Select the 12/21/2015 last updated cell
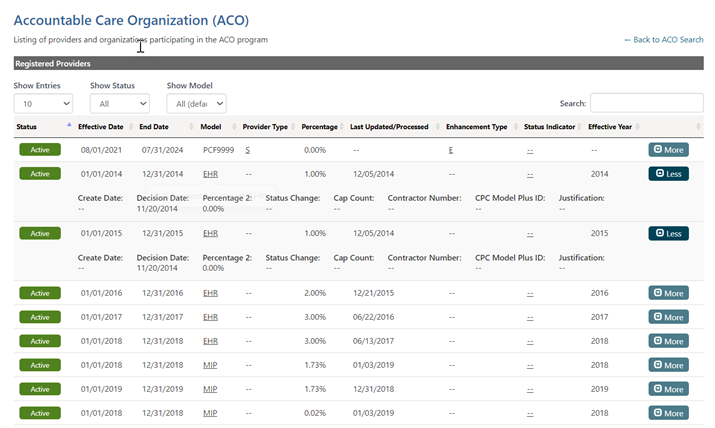Screen dimensions: 715x428 (x=373, y=293)
